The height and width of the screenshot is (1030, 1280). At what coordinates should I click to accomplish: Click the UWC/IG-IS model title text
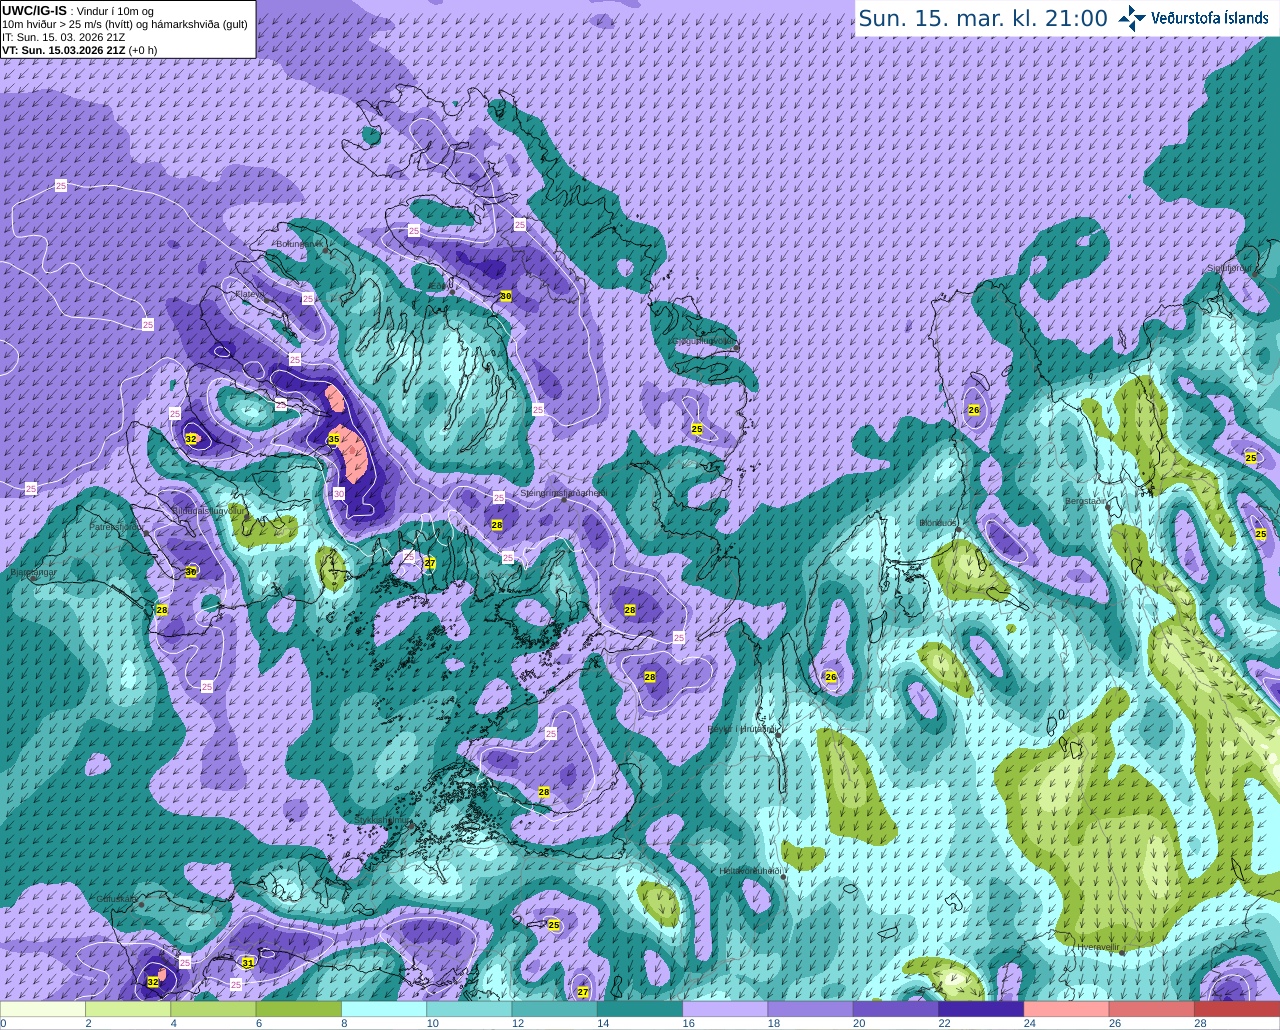(x=35, y=10)
